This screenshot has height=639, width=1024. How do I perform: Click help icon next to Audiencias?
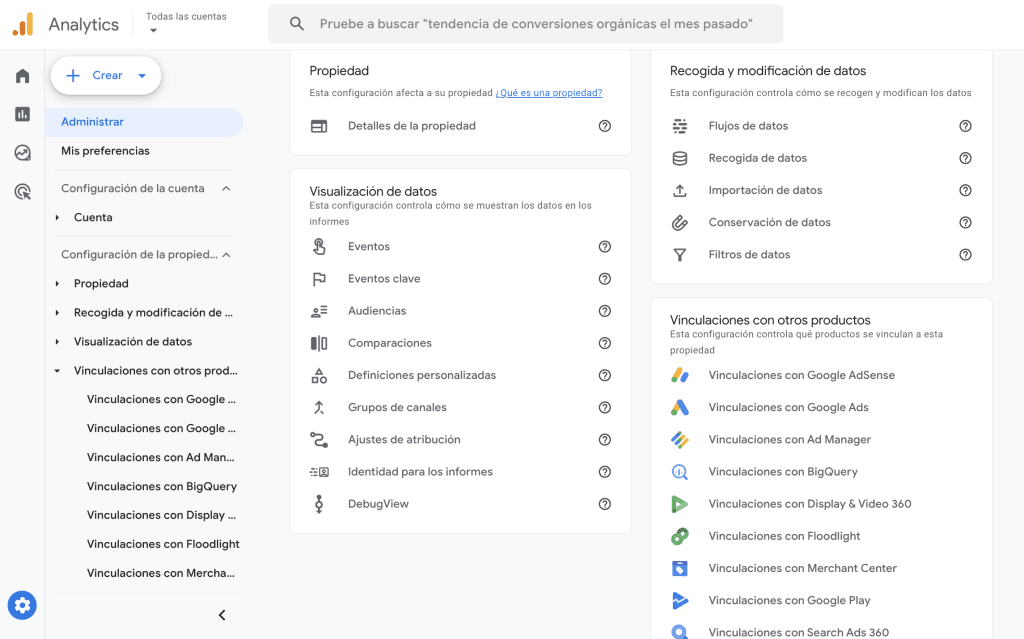pyautogui.click(x=605, y=311)
